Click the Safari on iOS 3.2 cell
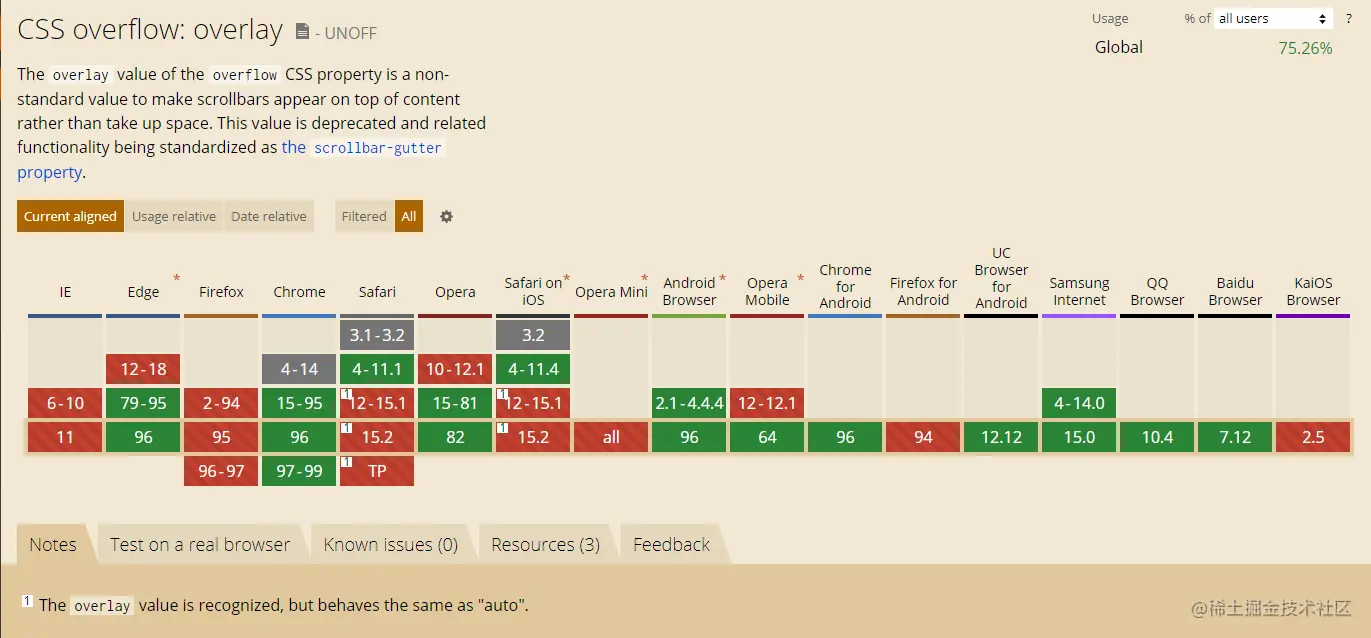1371x638 pixels. [x=533, y=335]
